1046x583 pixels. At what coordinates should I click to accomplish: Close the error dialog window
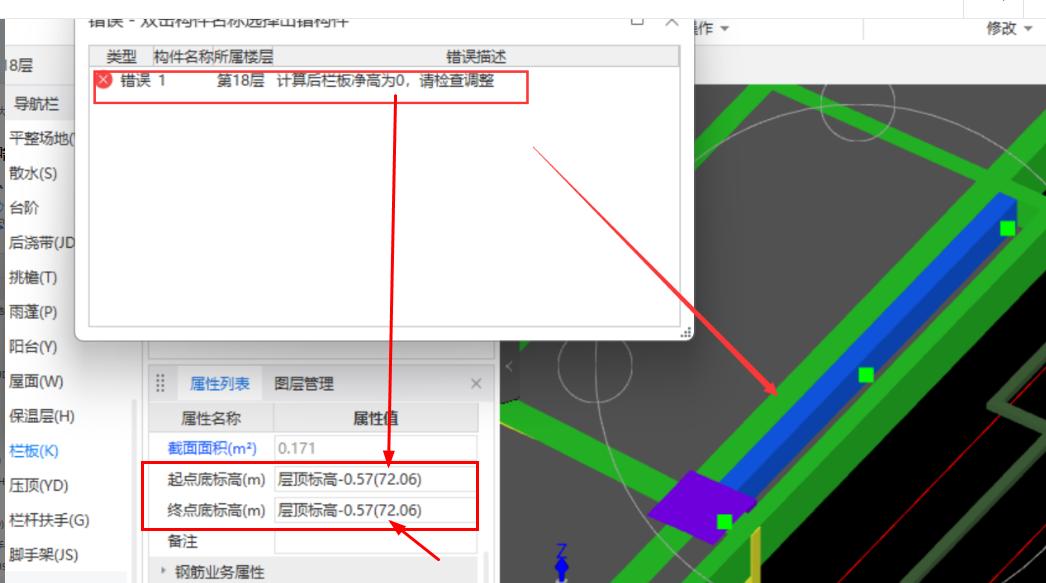click(672, 22)
